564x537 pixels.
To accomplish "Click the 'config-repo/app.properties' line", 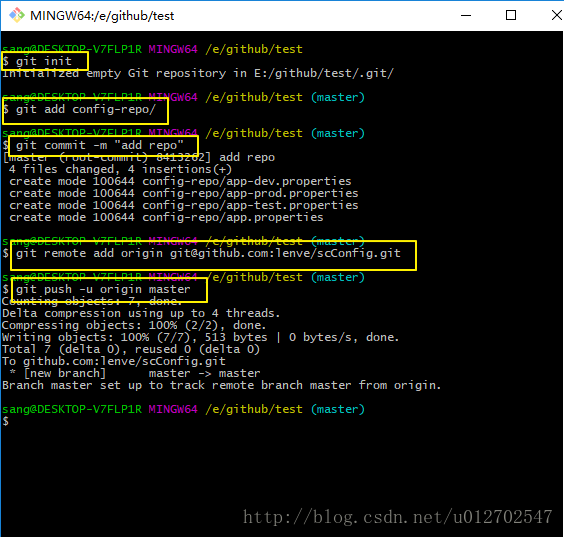I will coord(166,217).
